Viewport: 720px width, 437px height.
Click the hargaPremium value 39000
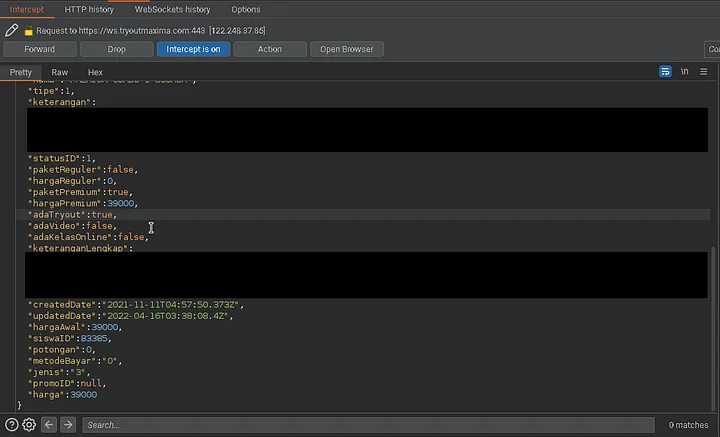121,203
